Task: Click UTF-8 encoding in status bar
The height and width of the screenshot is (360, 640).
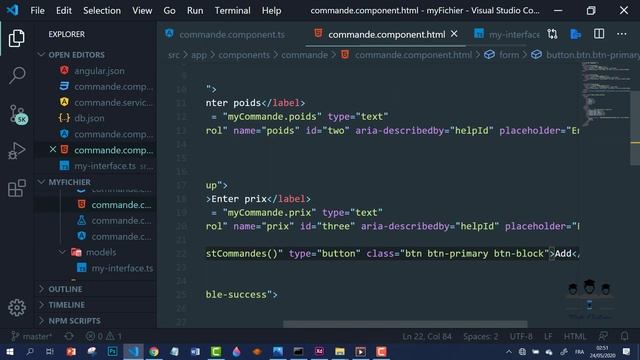Action: [521, 336]
